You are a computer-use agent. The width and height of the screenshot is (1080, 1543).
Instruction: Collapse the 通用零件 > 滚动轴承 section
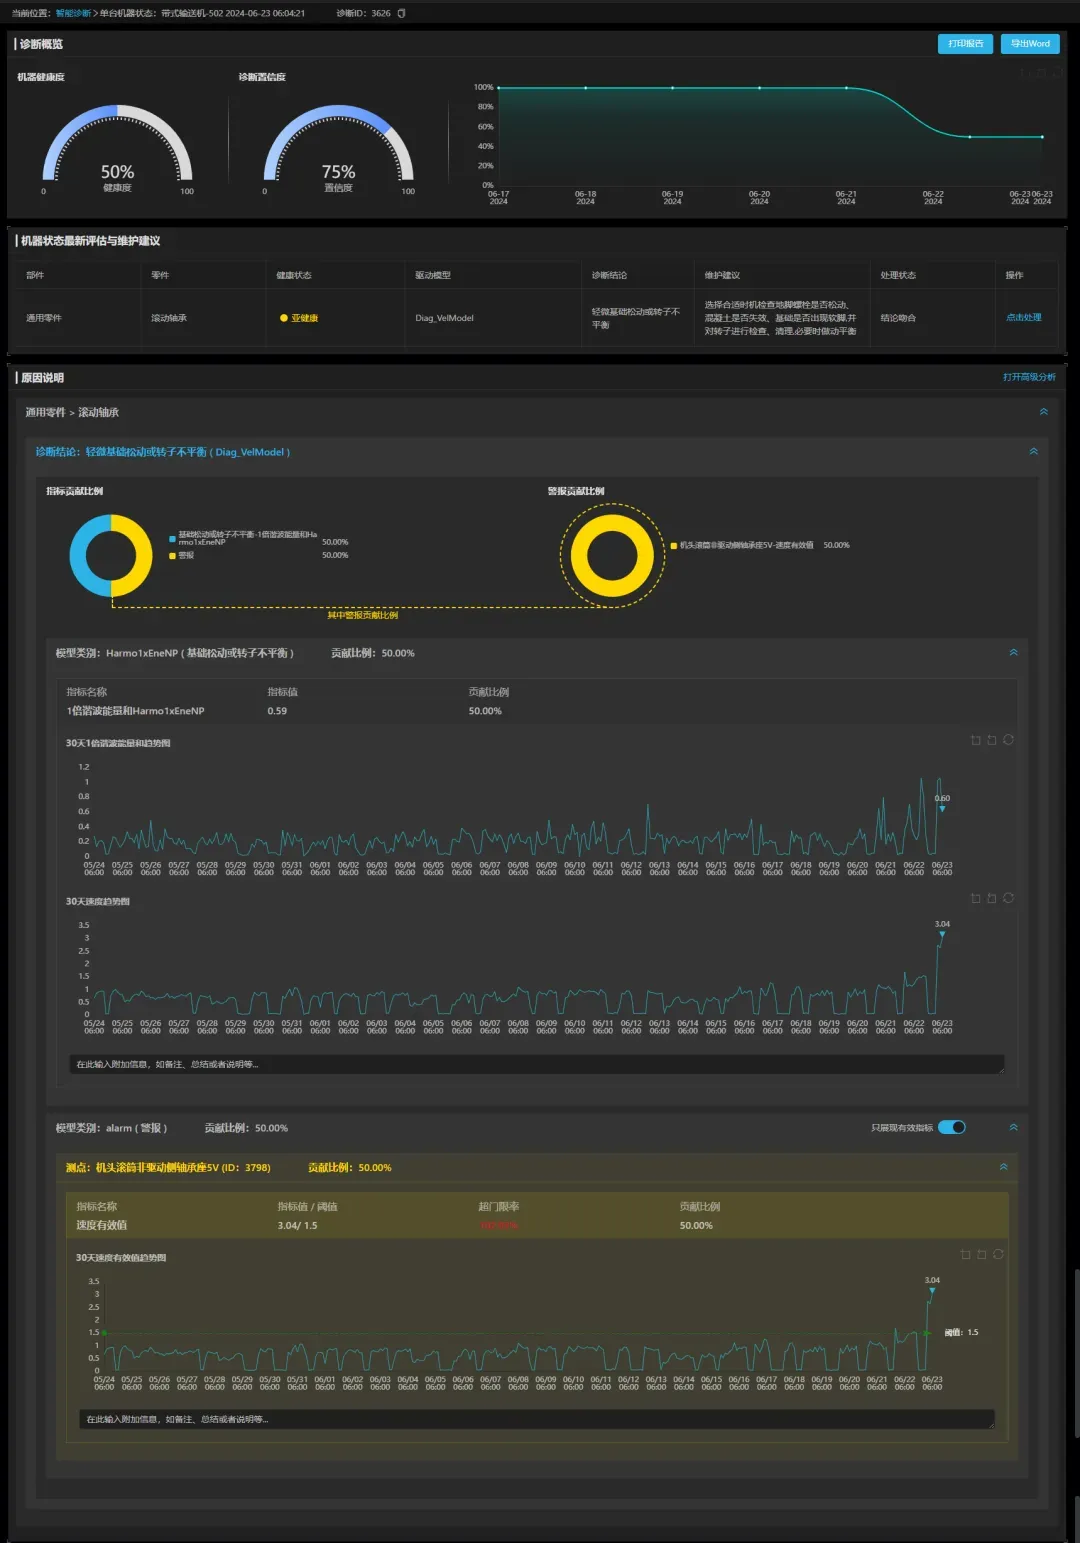click(x=1043, y=412)
